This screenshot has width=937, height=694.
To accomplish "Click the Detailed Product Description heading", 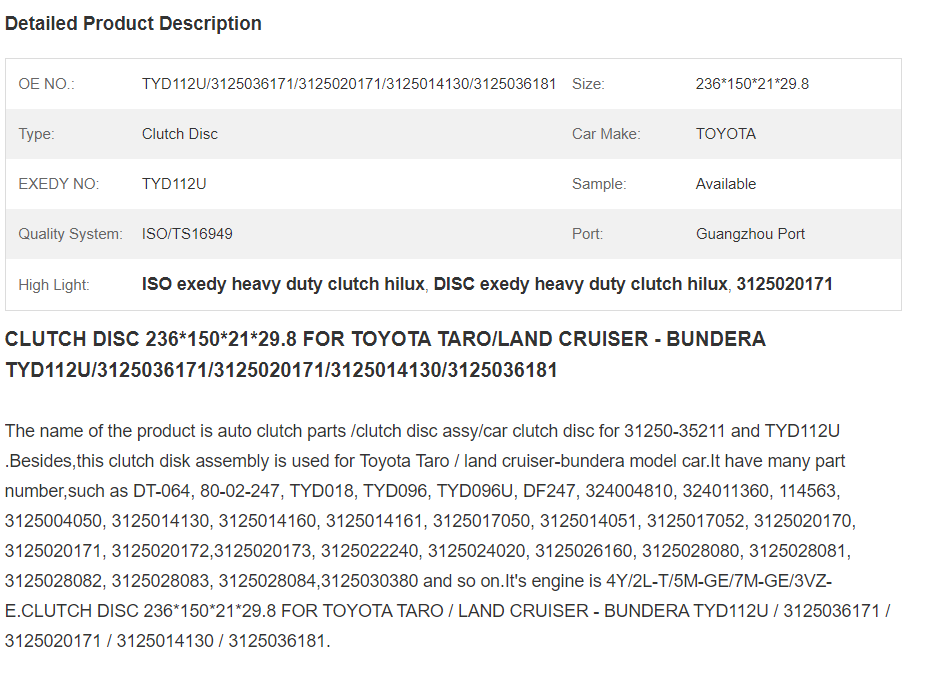I will (133, 24).
